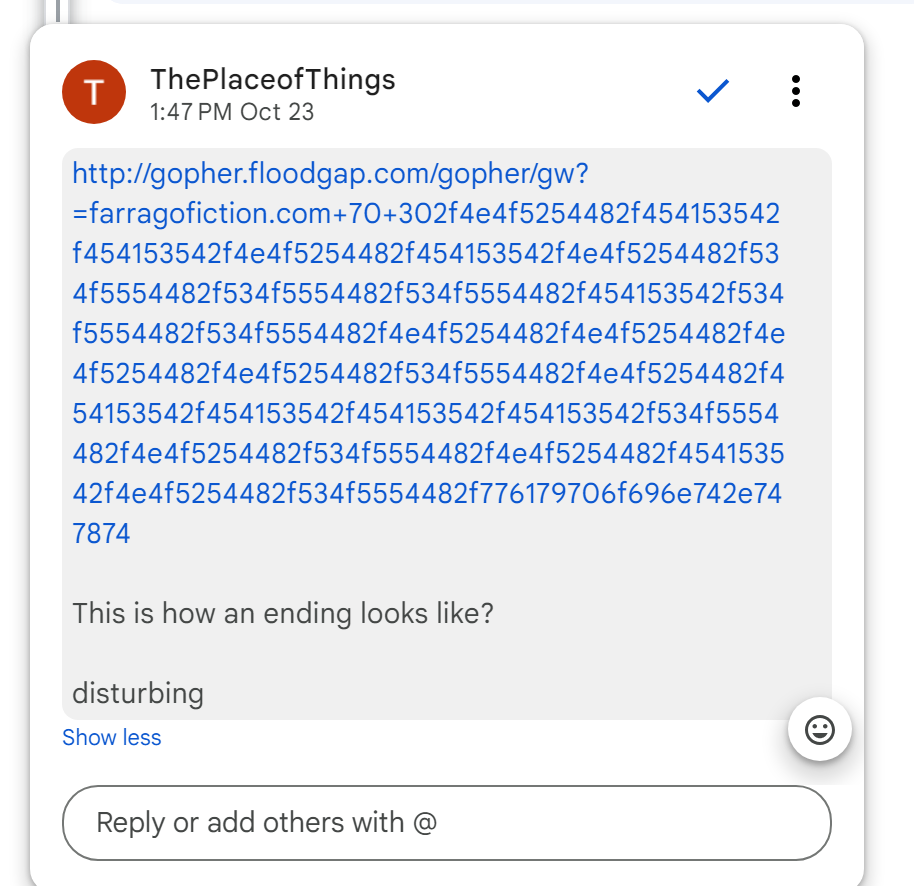Click the link line starting "f5554482f534f"

click(428, 334)
